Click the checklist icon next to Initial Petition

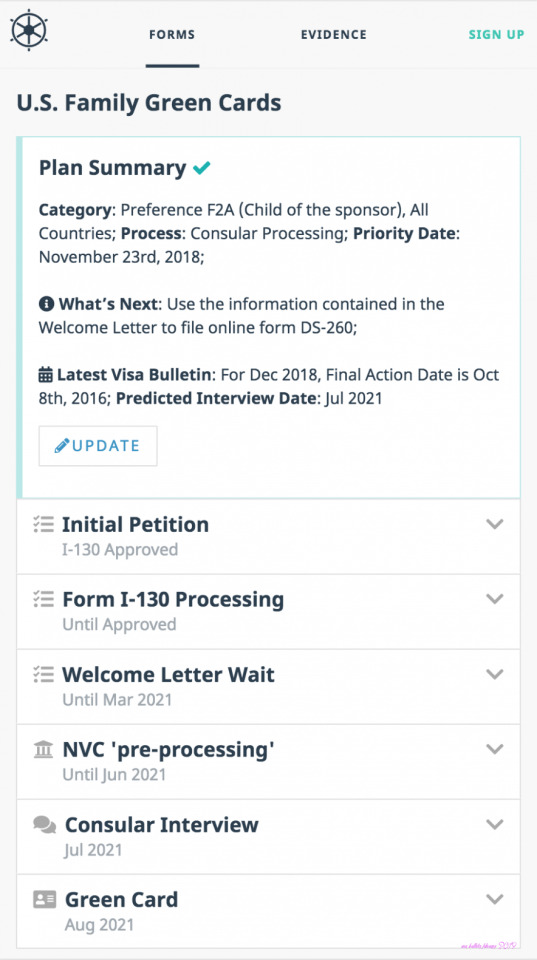43,524
